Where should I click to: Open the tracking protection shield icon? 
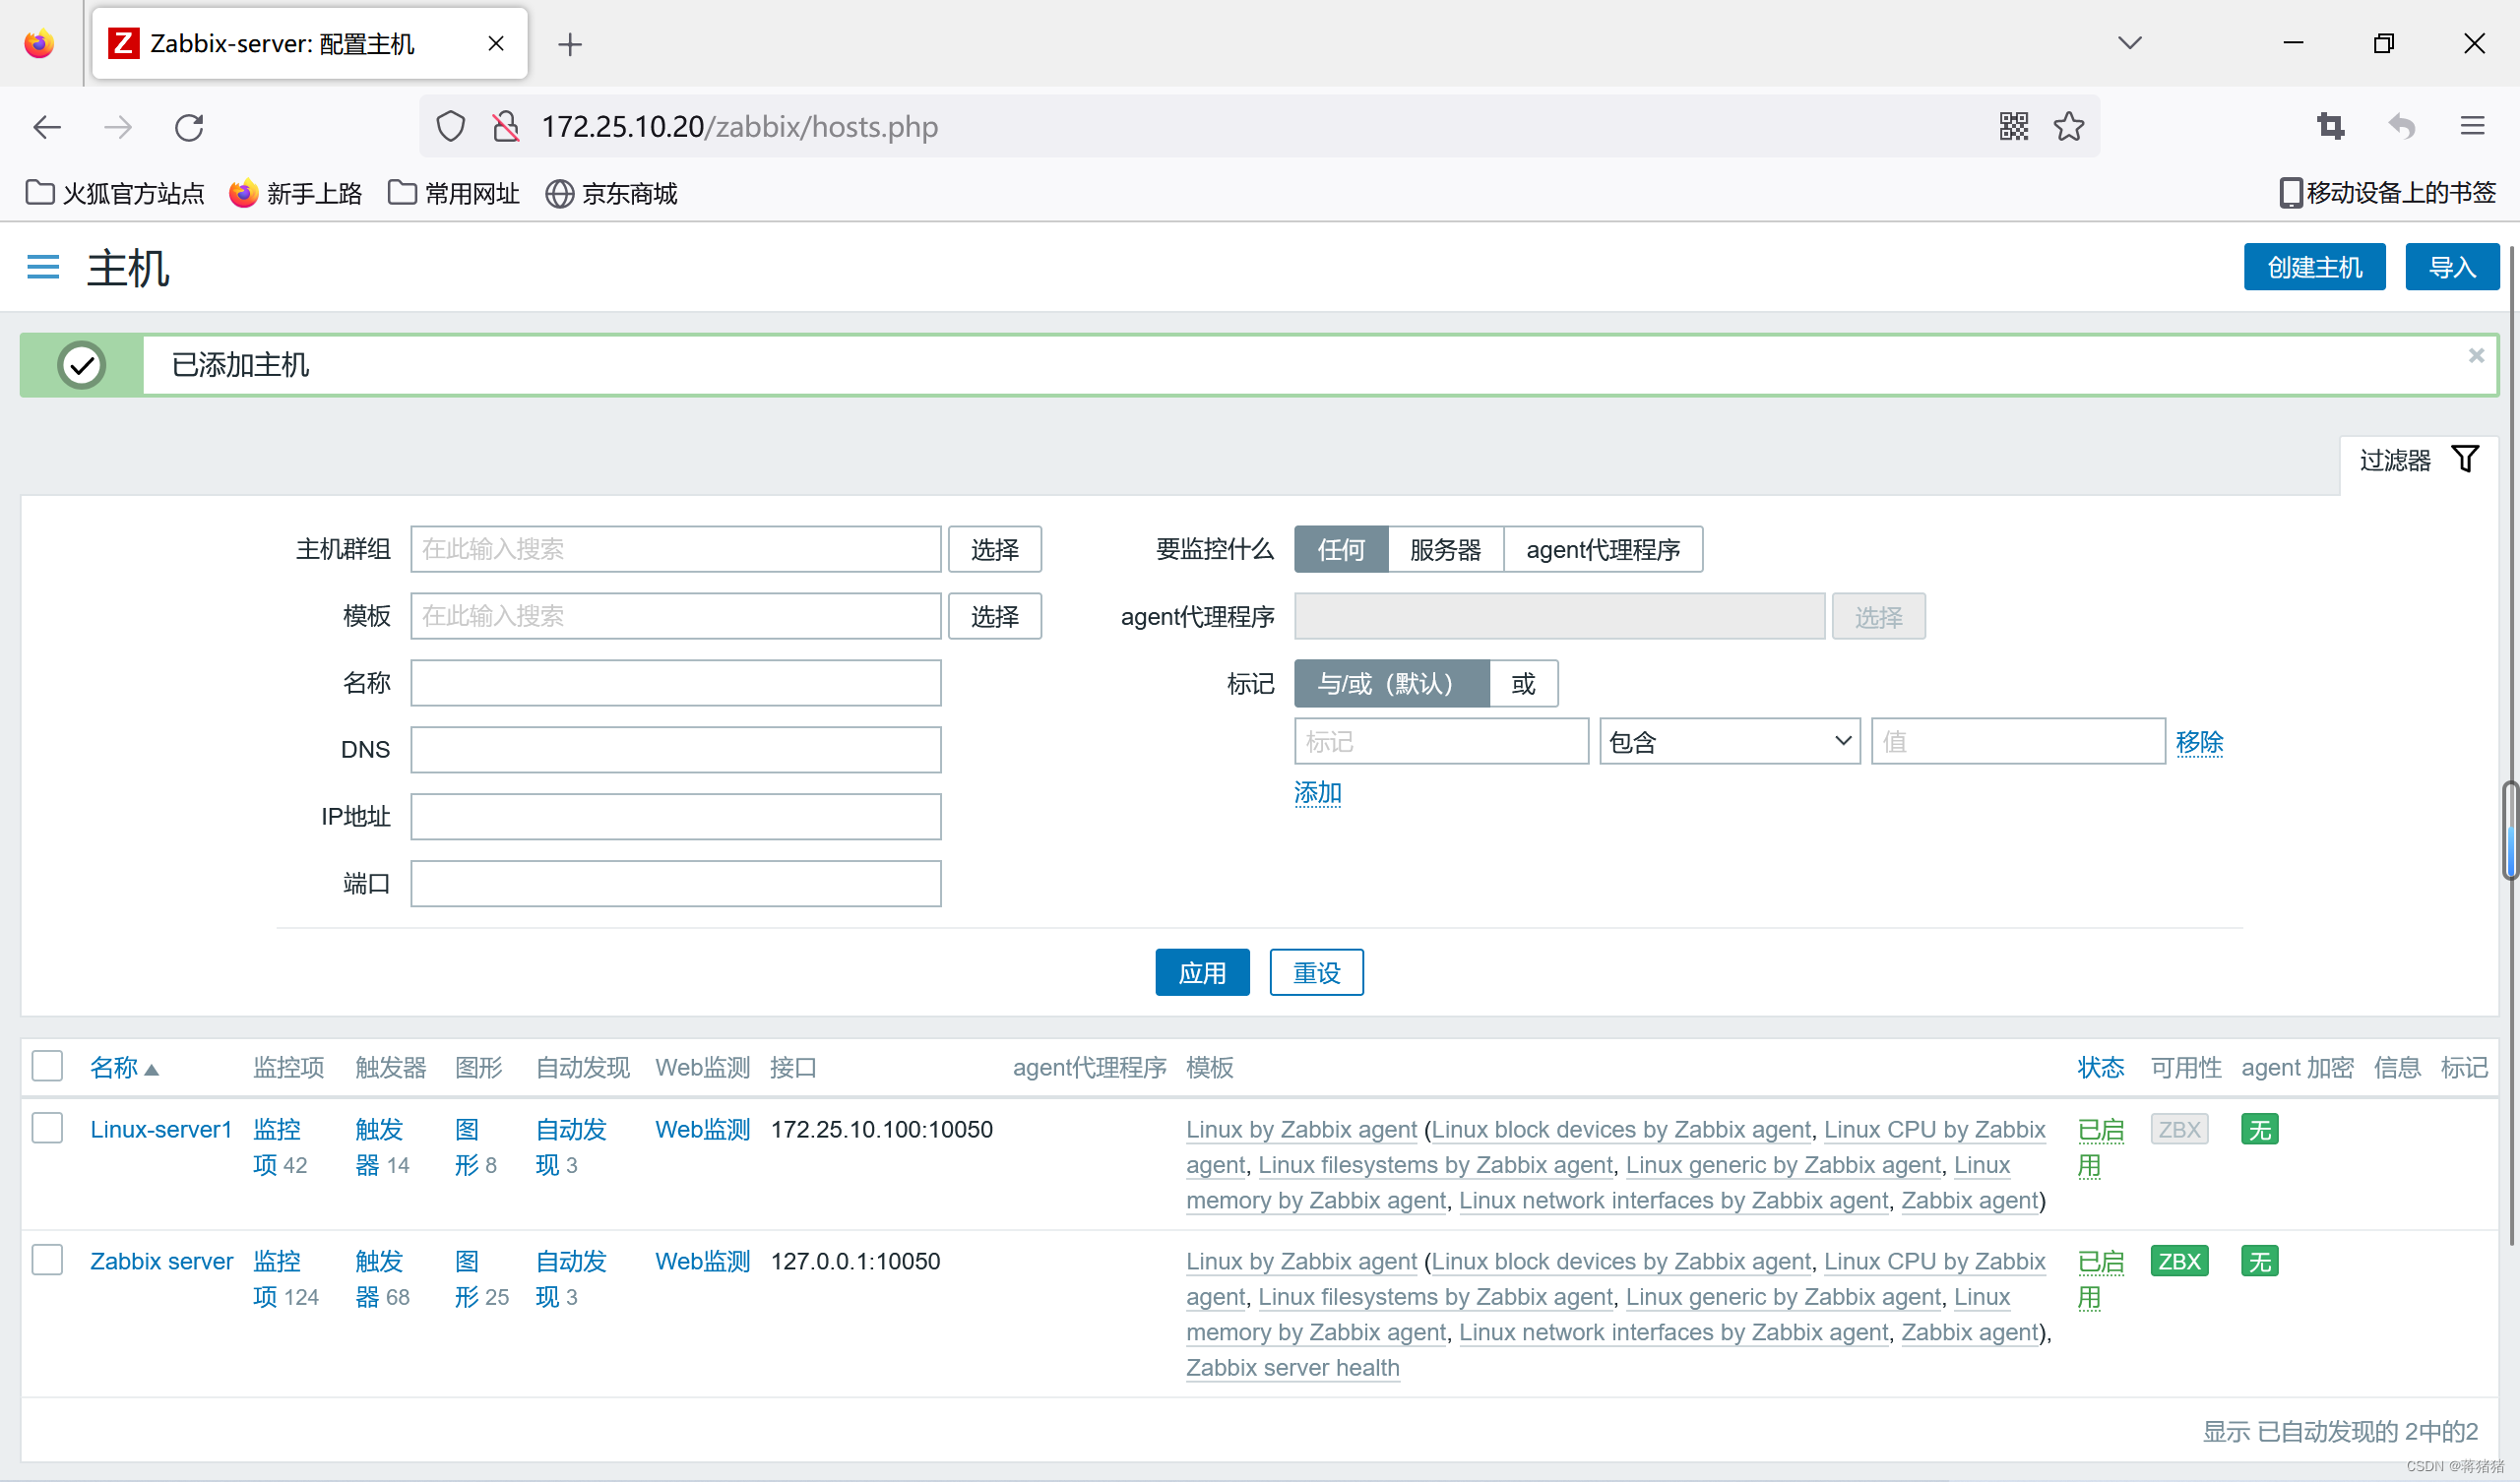(x=451, y=127)
